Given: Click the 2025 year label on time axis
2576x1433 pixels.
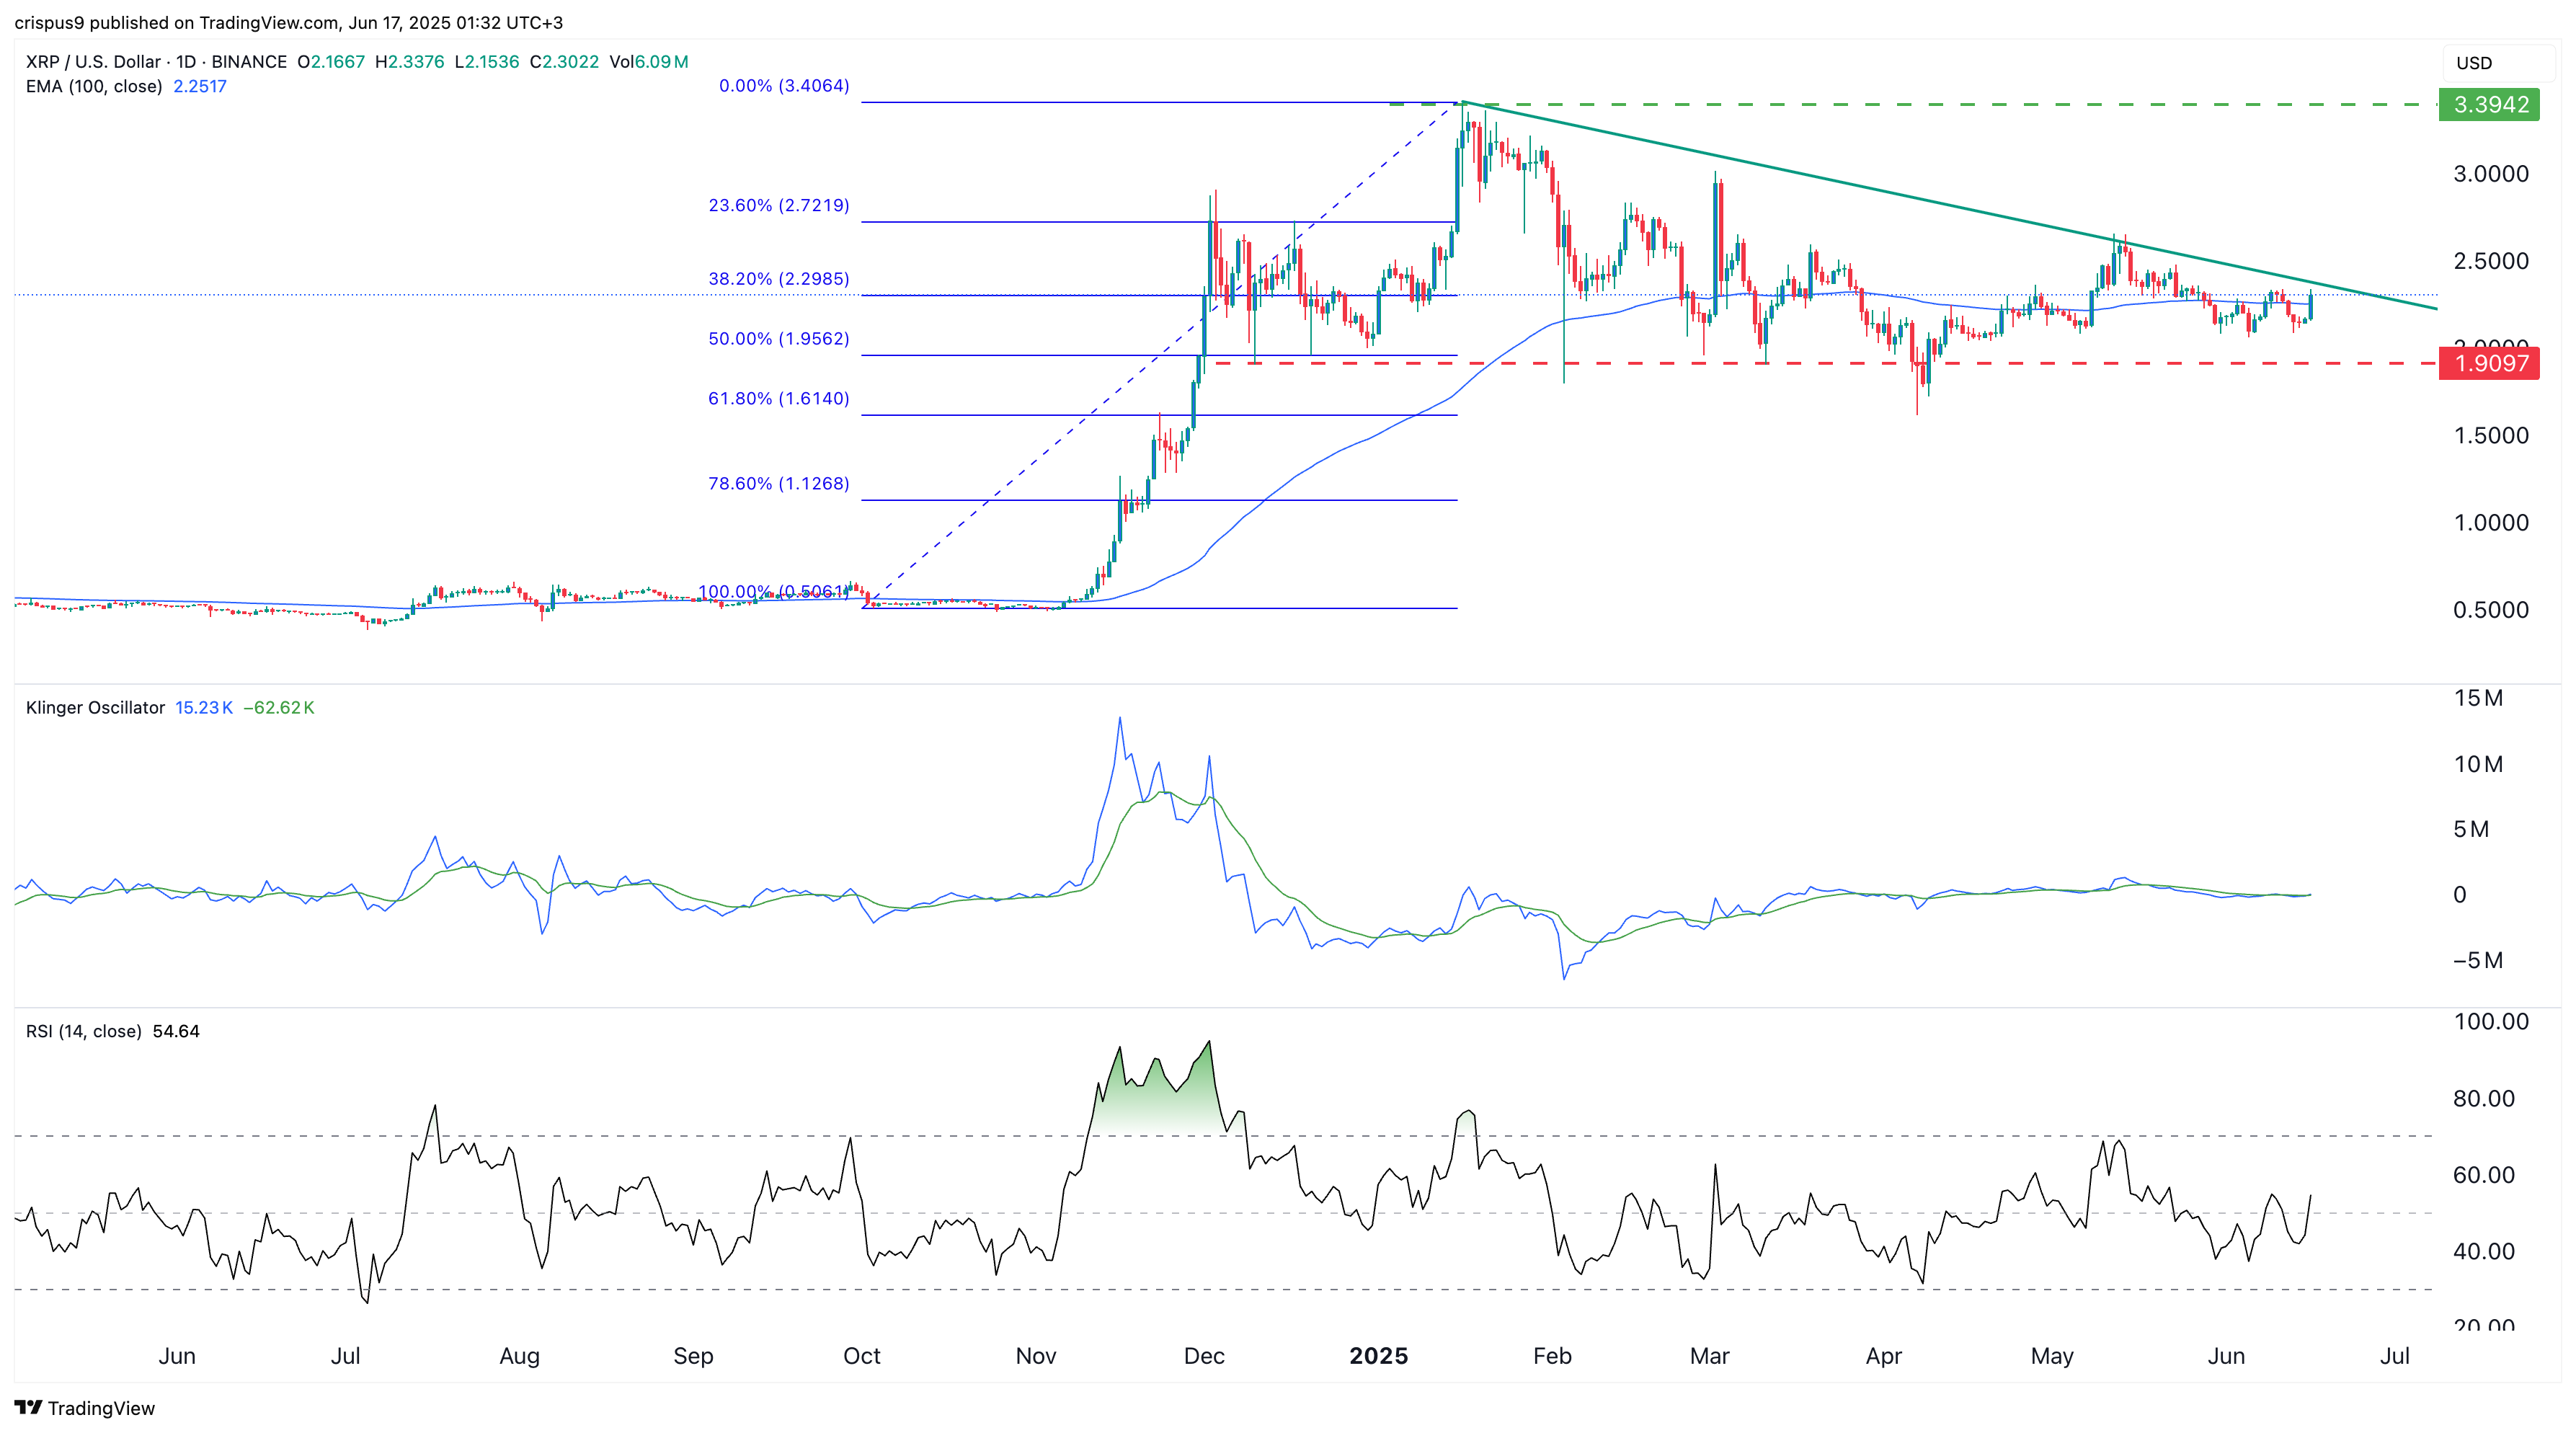Looking at the screenshot, I should (1378, 1356).
